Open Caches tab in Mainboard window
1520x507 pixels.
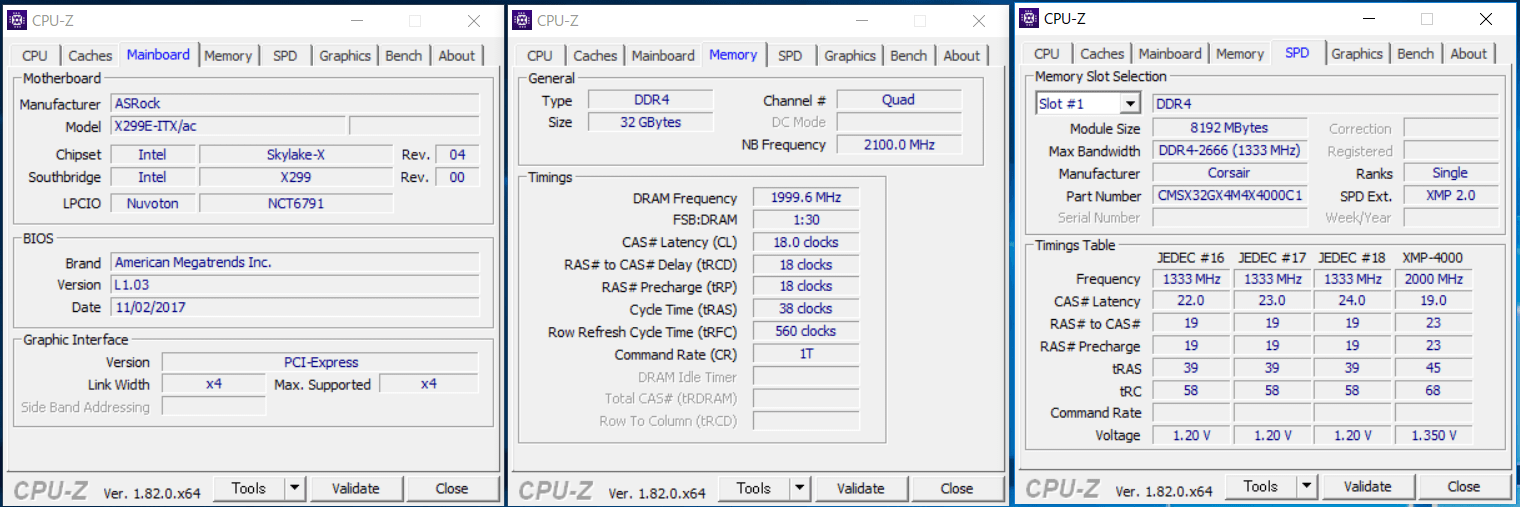point(90,56)
